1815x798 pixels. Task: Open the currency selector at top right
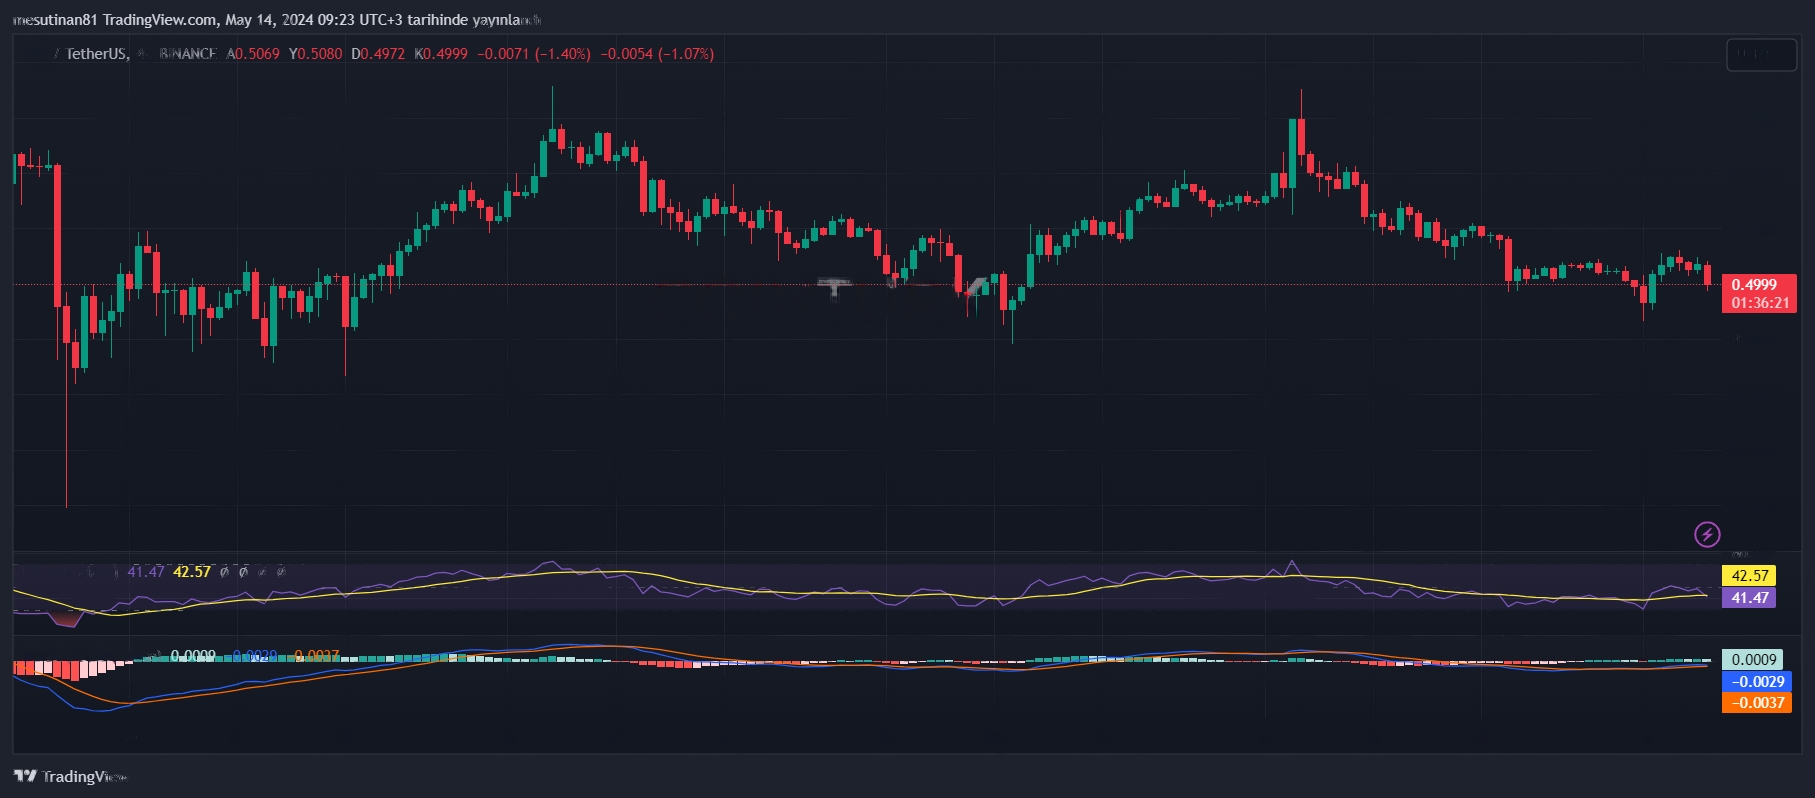(x=1761, y=55)
